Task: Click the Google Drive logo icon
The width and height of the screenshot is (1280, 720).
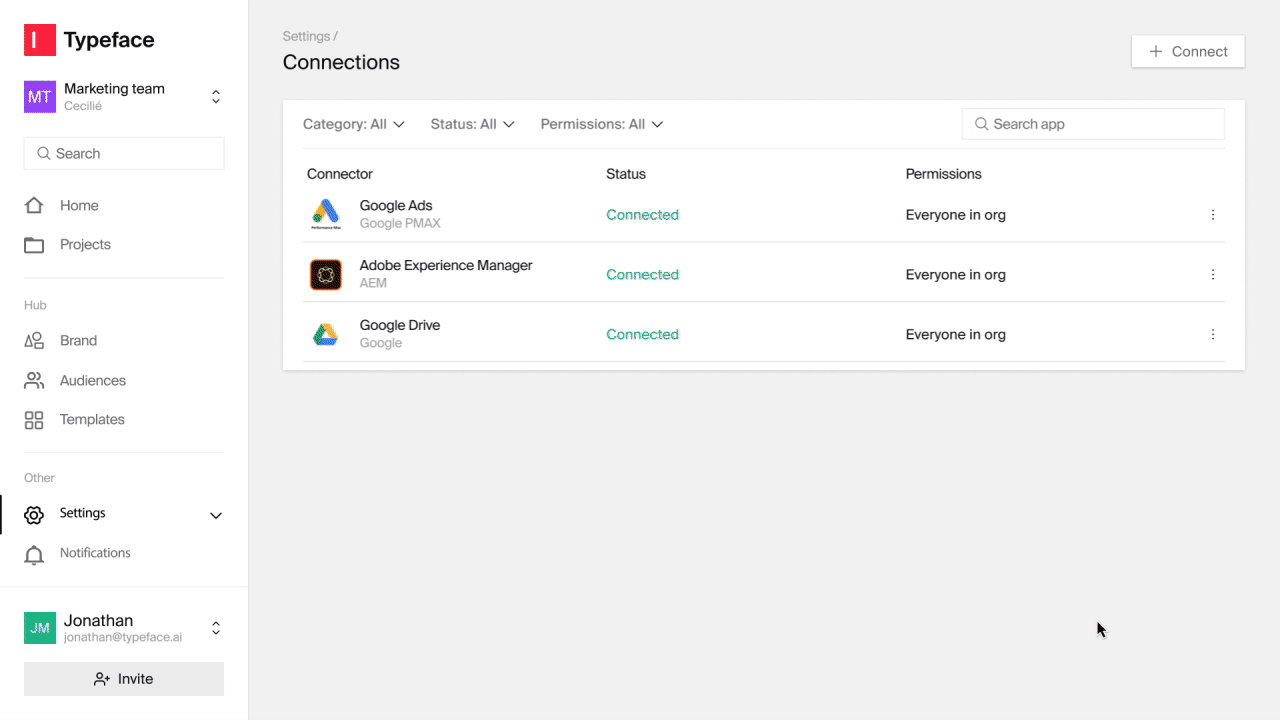Action: point(326,335)
